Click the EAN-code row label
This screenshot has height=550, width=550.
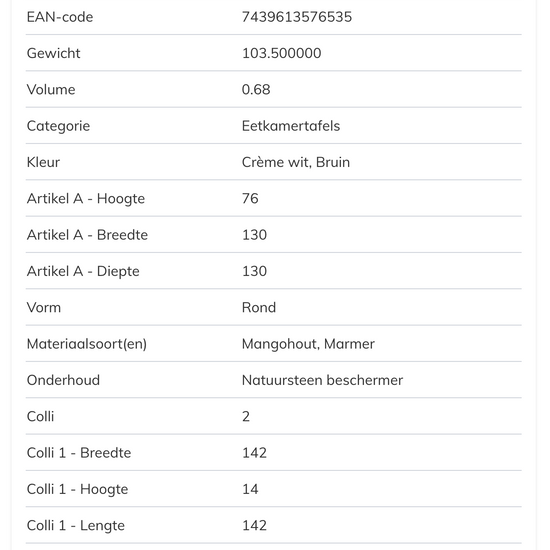(x=60, y=17)
